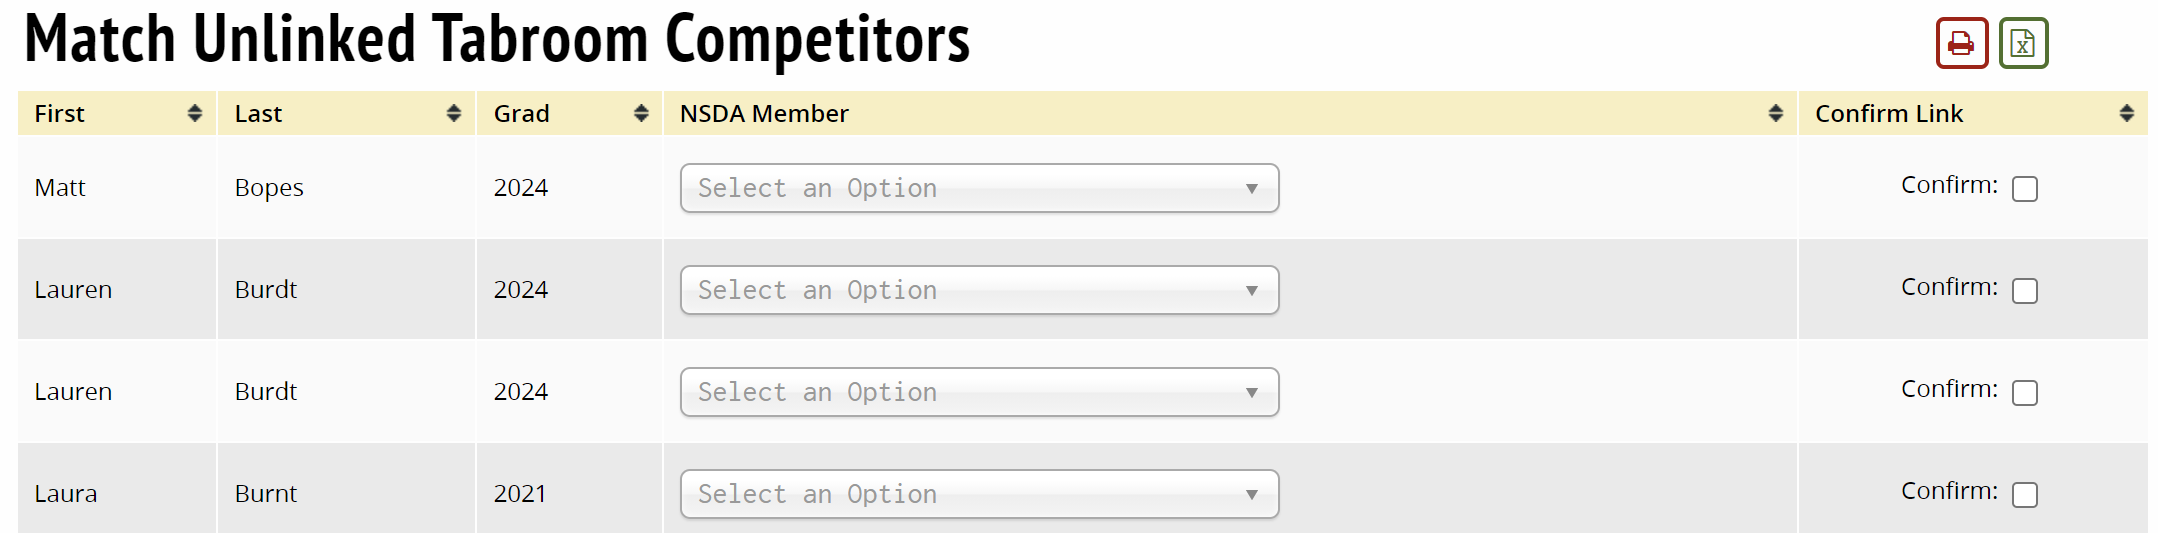This screenshot has height=533, width=2158.
Task: Export table with the green Excel icon
Action: 2023,43
